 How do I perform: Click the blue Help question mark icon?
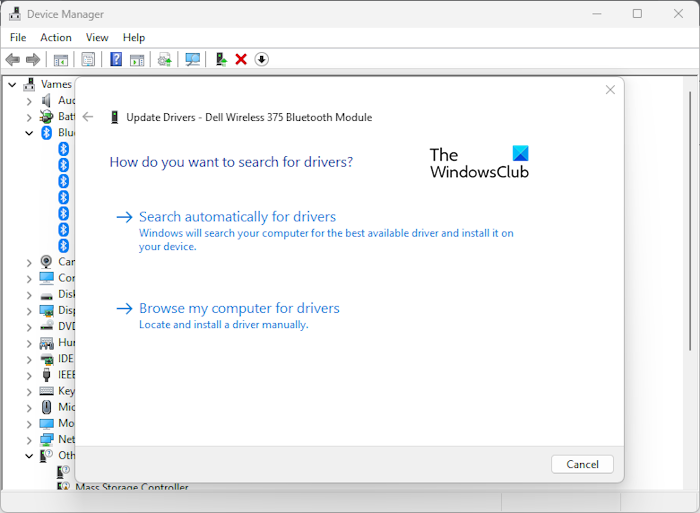116,59
